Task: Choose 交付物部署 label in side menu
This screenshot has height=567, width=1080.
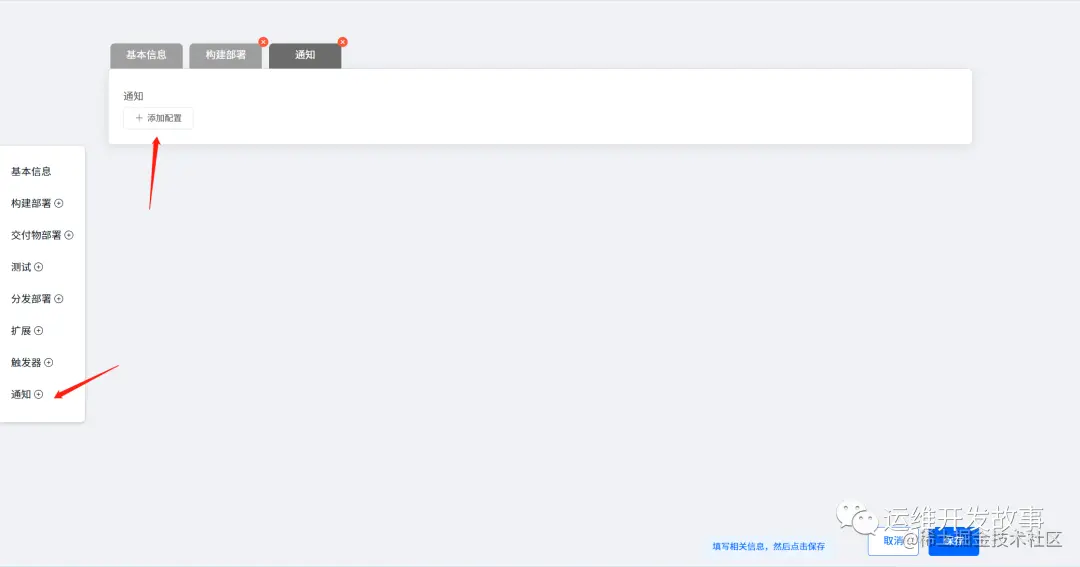Action: [x=36, y=235]
